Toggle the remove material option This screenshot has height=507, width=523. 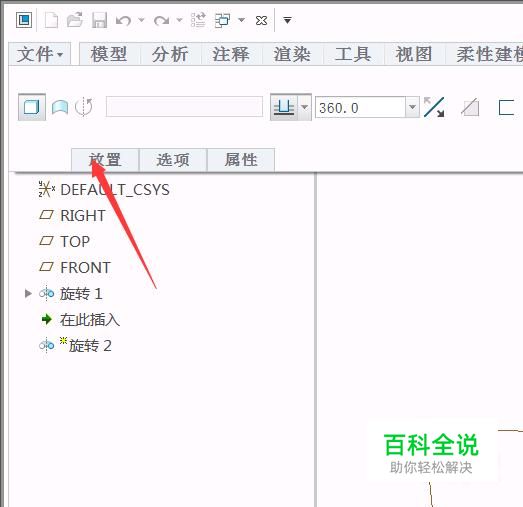(470, 107)
